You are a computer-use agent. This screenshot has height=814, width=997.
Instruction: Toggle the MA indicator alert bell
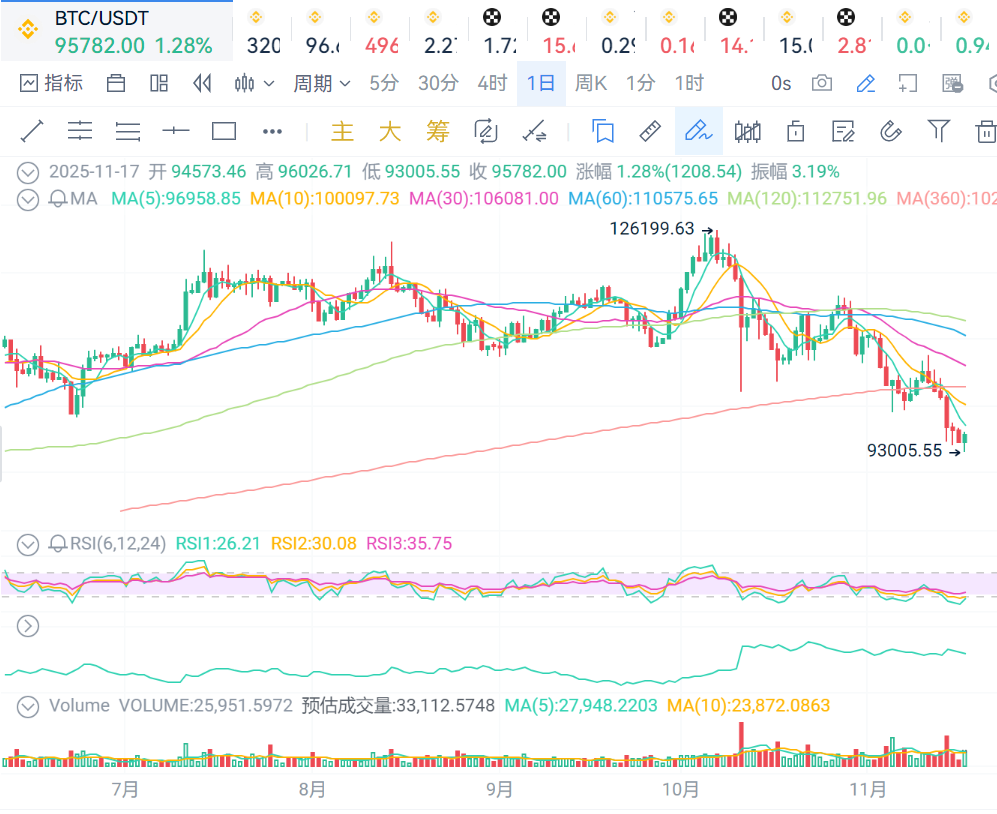point(59,199)
